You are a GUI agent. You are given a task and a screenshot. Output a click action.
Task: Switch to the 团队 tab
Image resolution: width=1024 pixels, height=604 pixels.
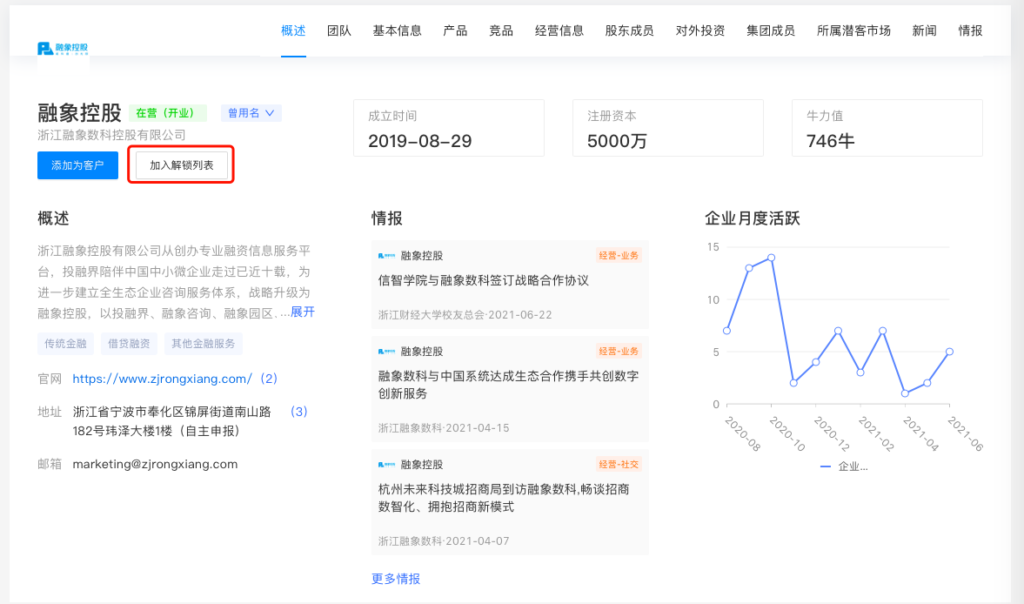point(339,31)
